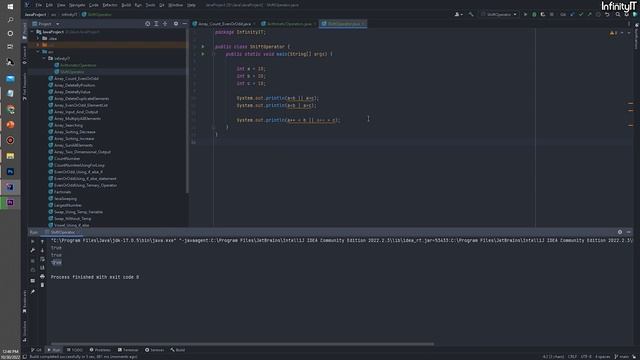Click the Rollback undo arrow icon
The height and width of the screenshot is (360, 640).
pyautogui.click(x=607, y=14)
